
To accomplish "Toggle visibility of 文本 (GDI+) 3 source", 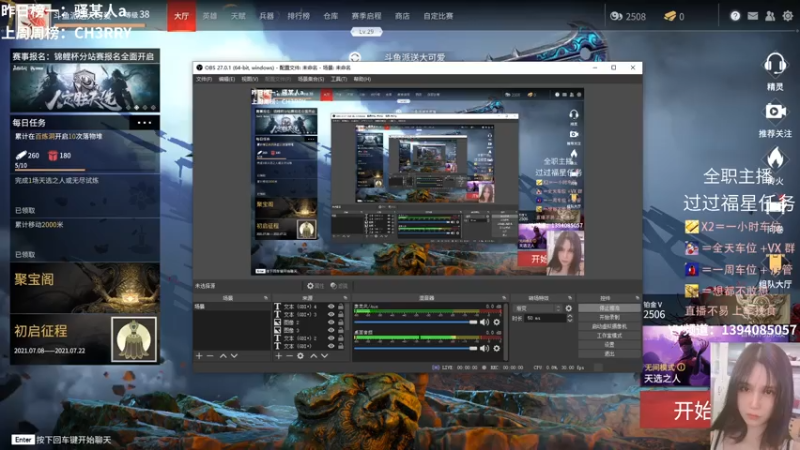I will 331,314.
